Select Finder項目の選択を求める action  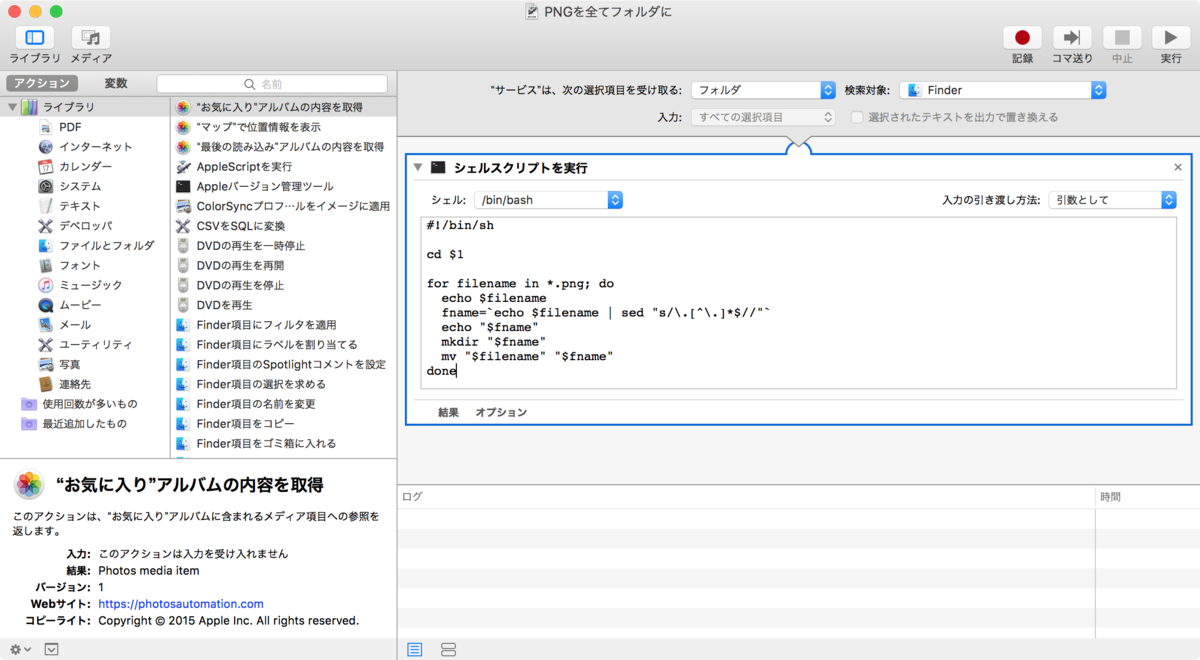(x=283, y=384)
